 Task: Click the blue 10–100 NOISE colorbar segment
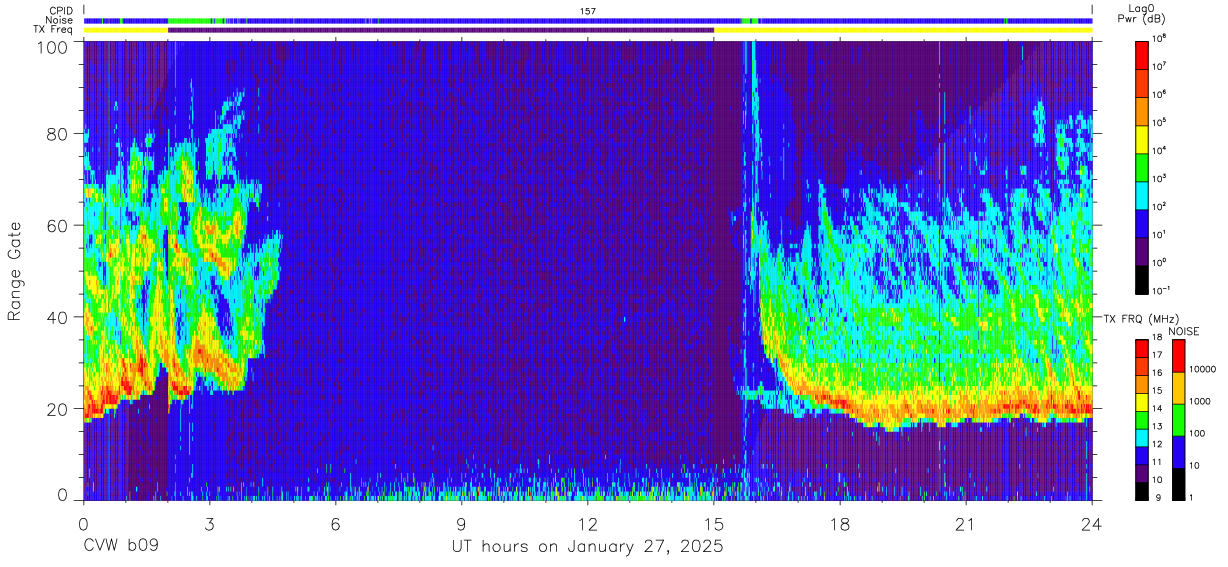coord(1179,451)
